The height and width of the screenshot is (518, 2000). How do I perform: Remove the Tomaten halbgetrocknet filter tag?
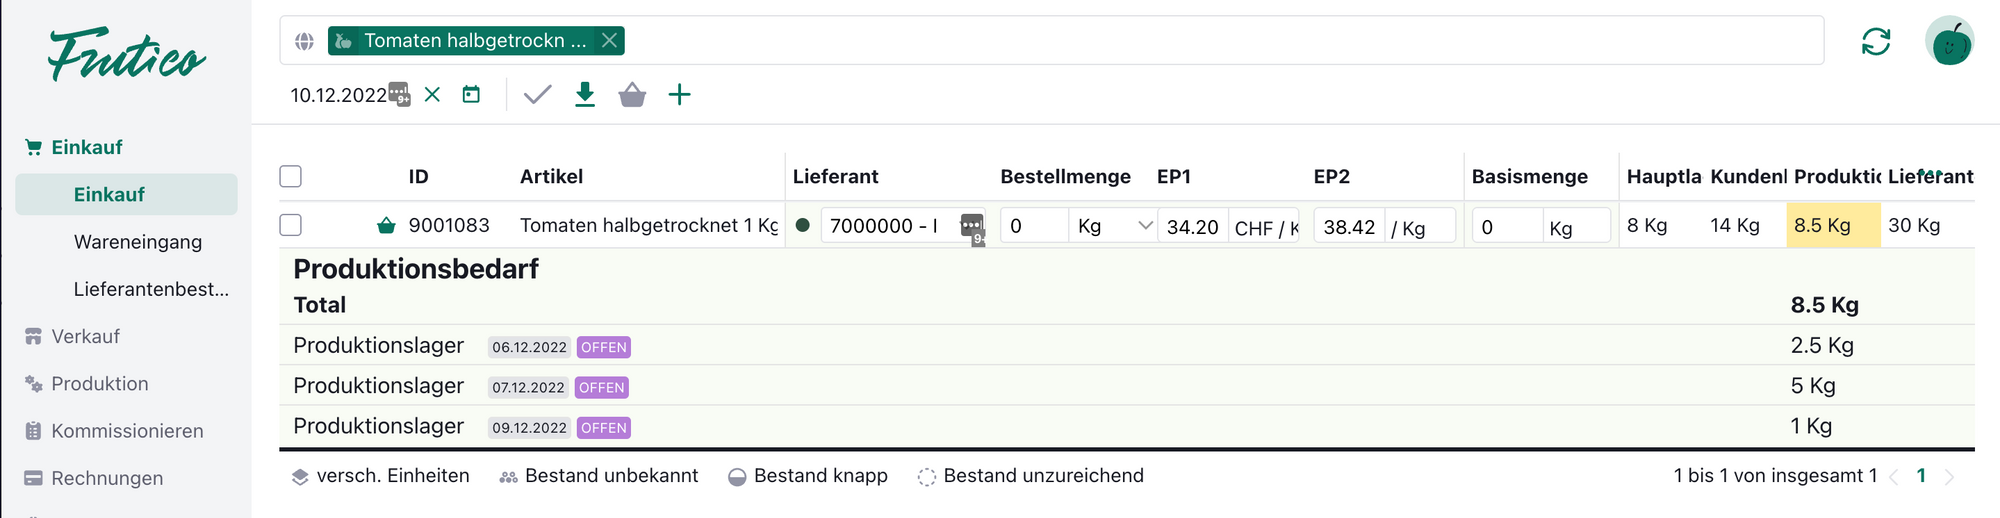pos(609,41)
